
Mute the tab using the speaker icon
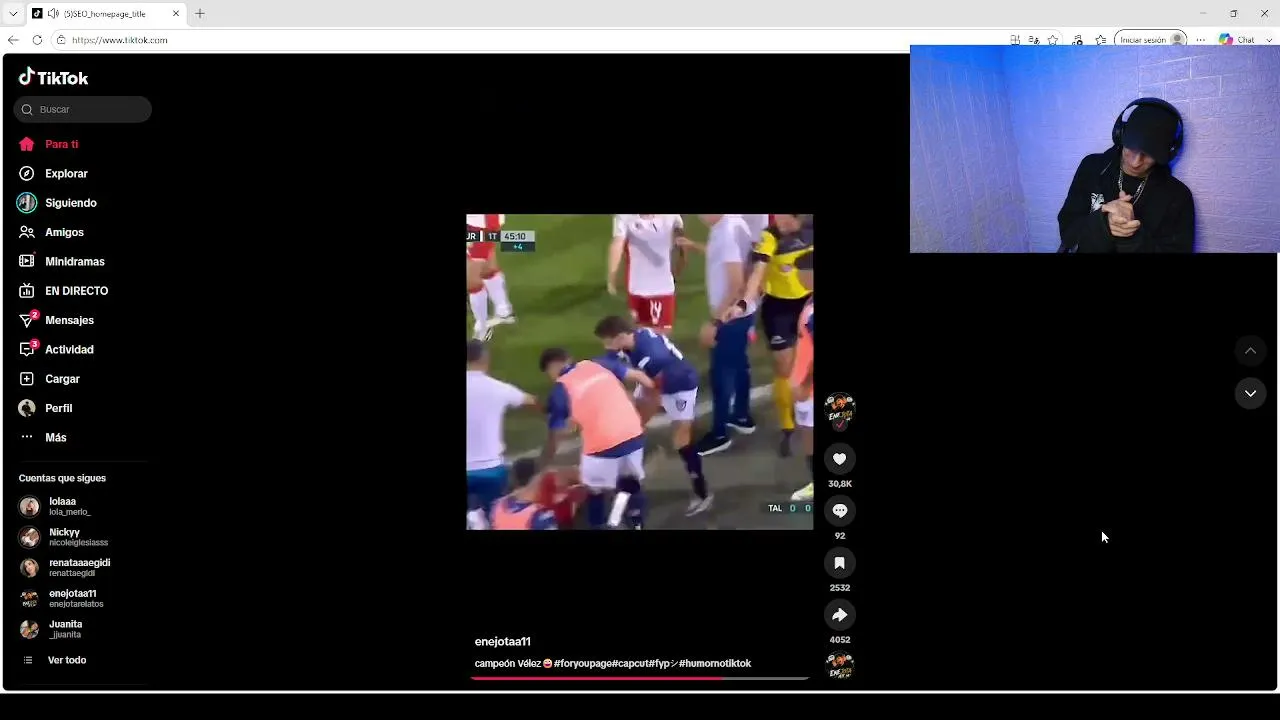52,14
